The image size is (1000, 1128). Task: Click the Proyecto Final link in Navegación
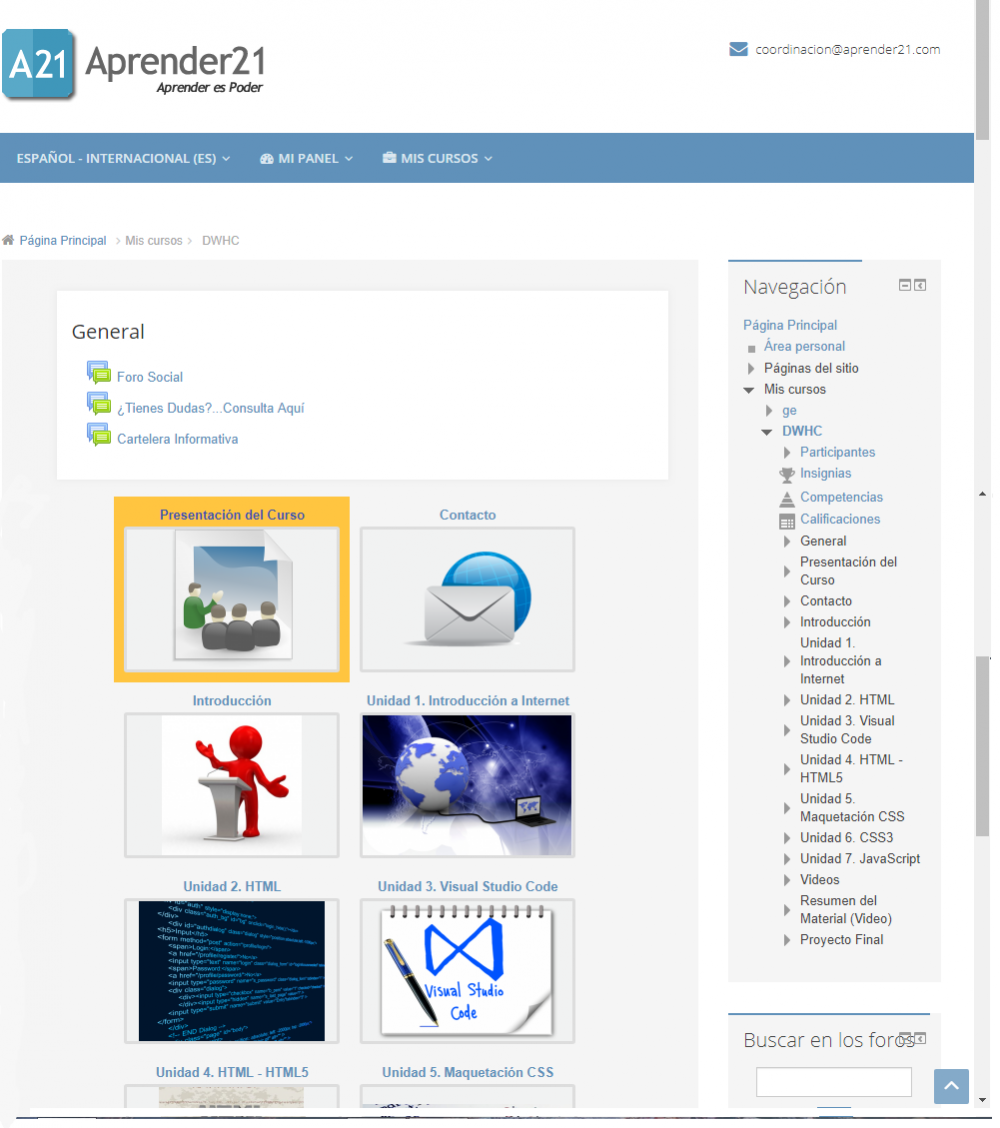click(842, 940)
